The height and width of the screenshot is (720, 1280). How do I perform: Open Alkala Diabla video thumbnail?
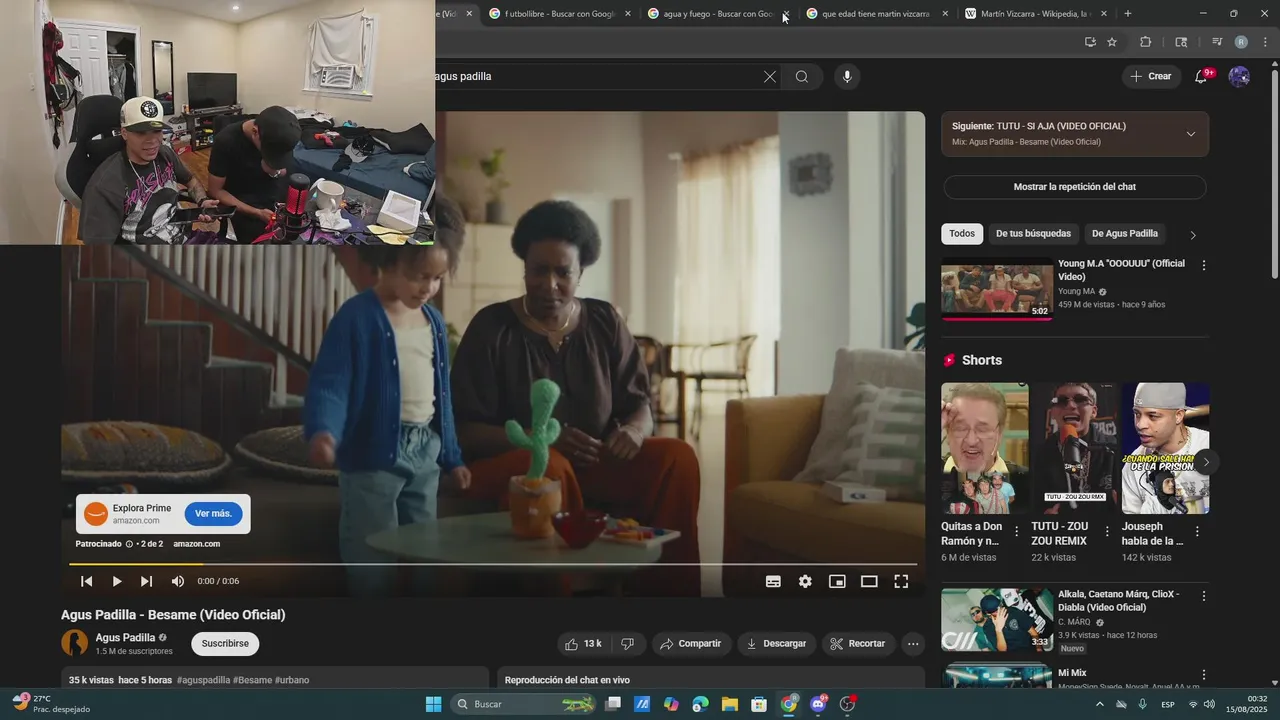[x=997, y=619]
